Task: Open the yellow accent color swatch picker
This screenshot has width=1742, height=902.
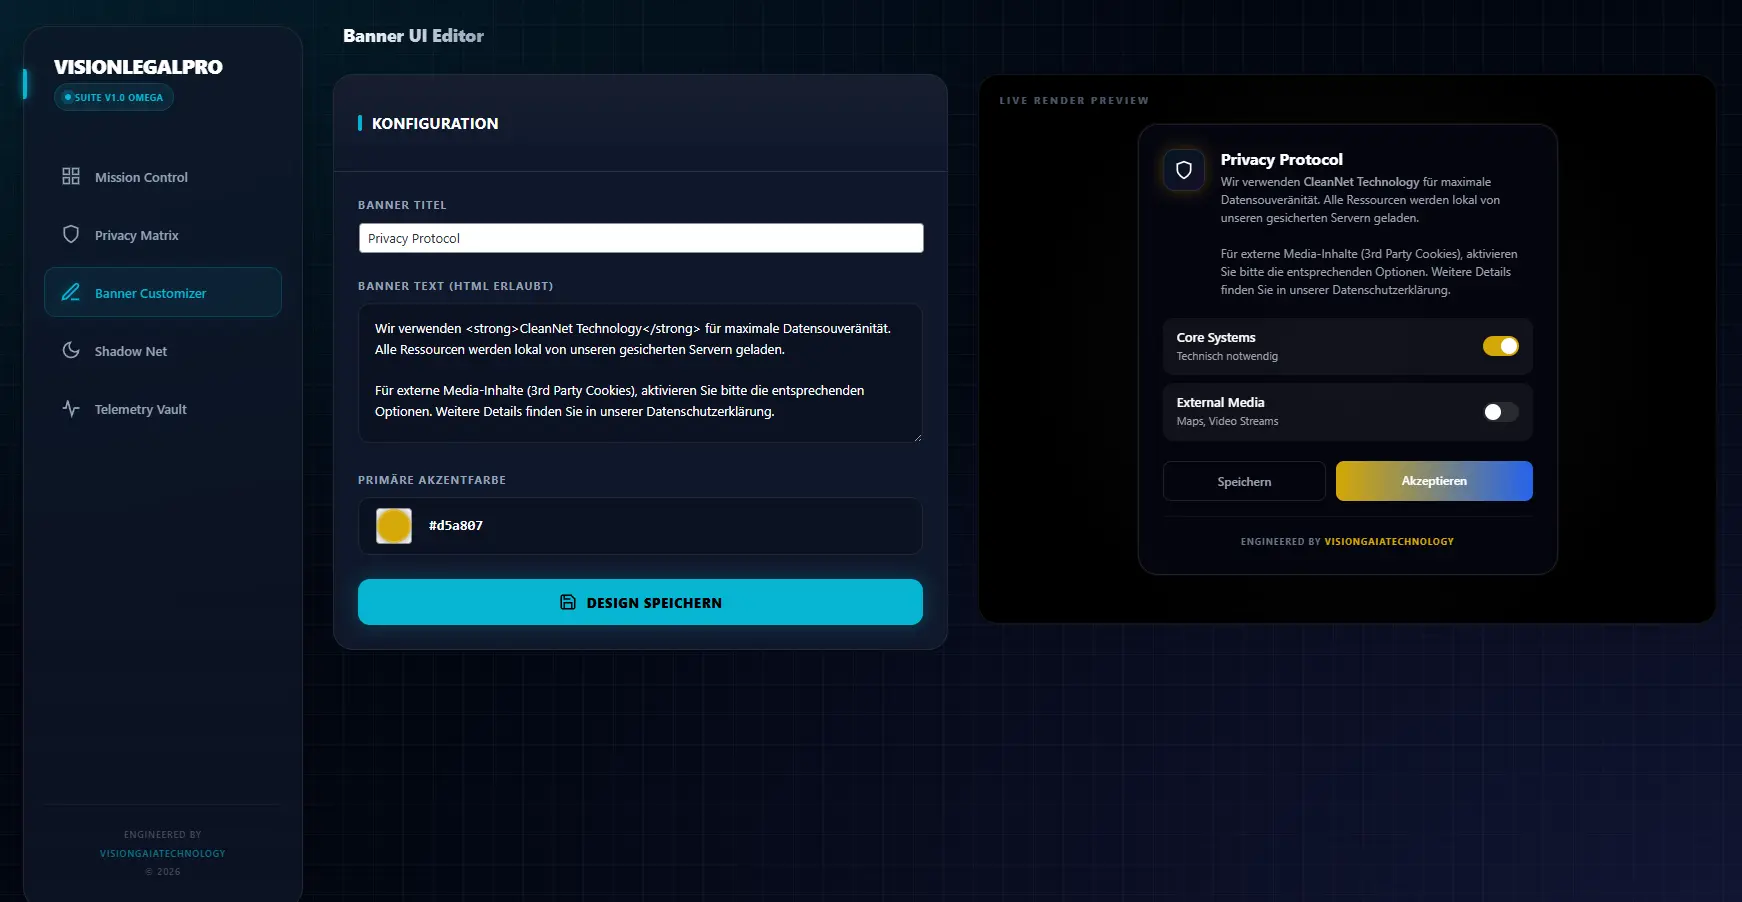Action: [394, 526]
